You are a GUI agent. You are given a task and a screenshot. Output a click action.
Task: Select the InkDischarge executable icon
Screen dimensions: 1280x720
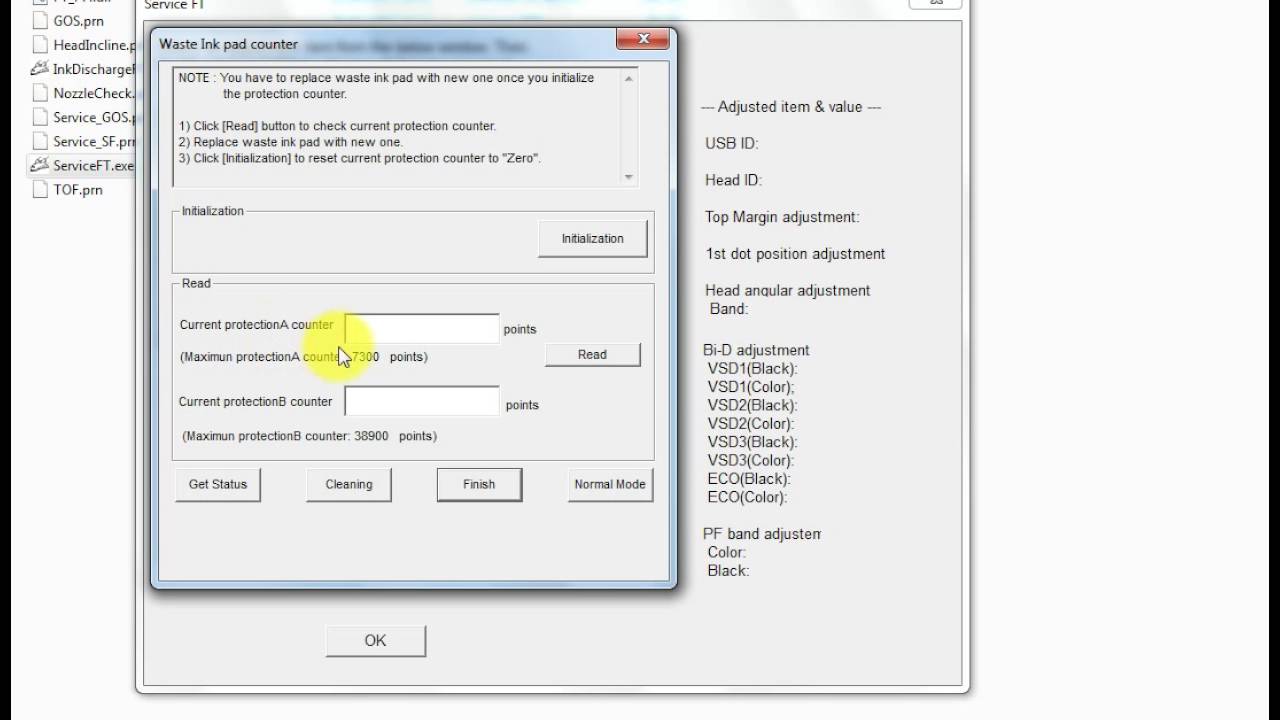[40, 69]
